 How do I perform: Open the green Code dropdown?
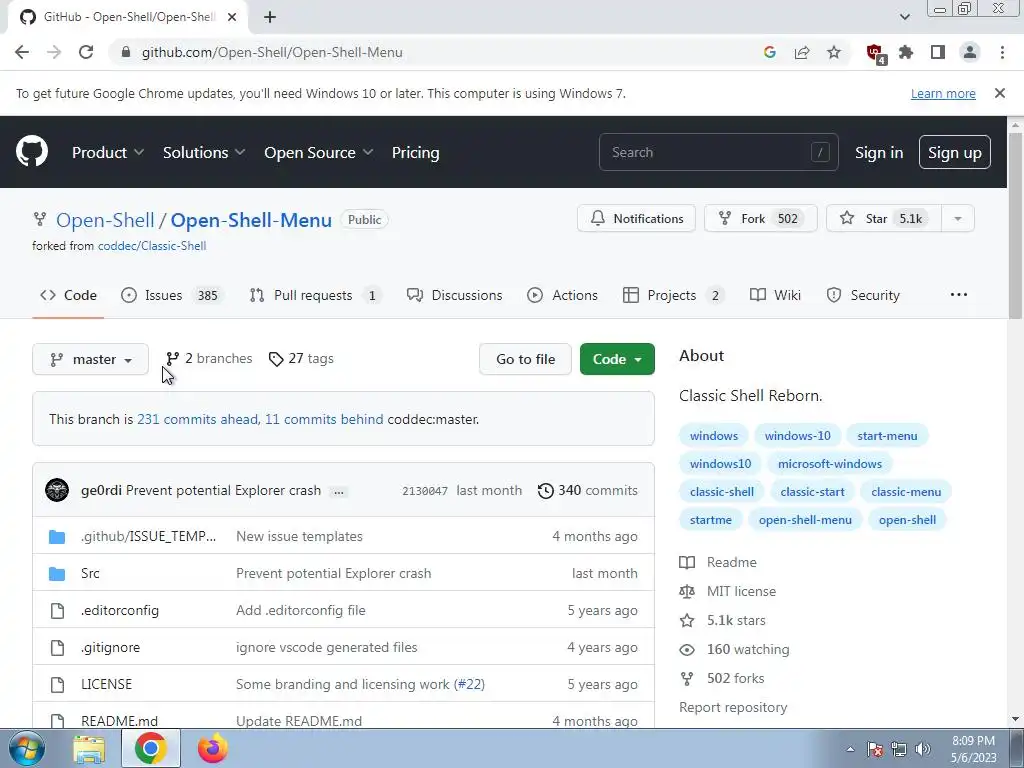point(617,359)
